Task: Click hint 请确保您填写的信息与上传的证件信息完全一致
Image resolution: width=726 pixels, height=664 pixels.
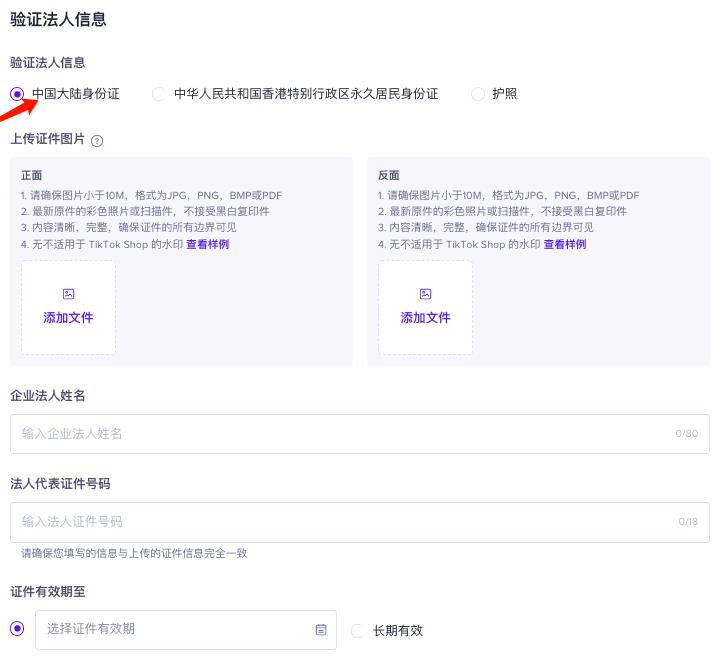Action: click(x=134, y=553)
